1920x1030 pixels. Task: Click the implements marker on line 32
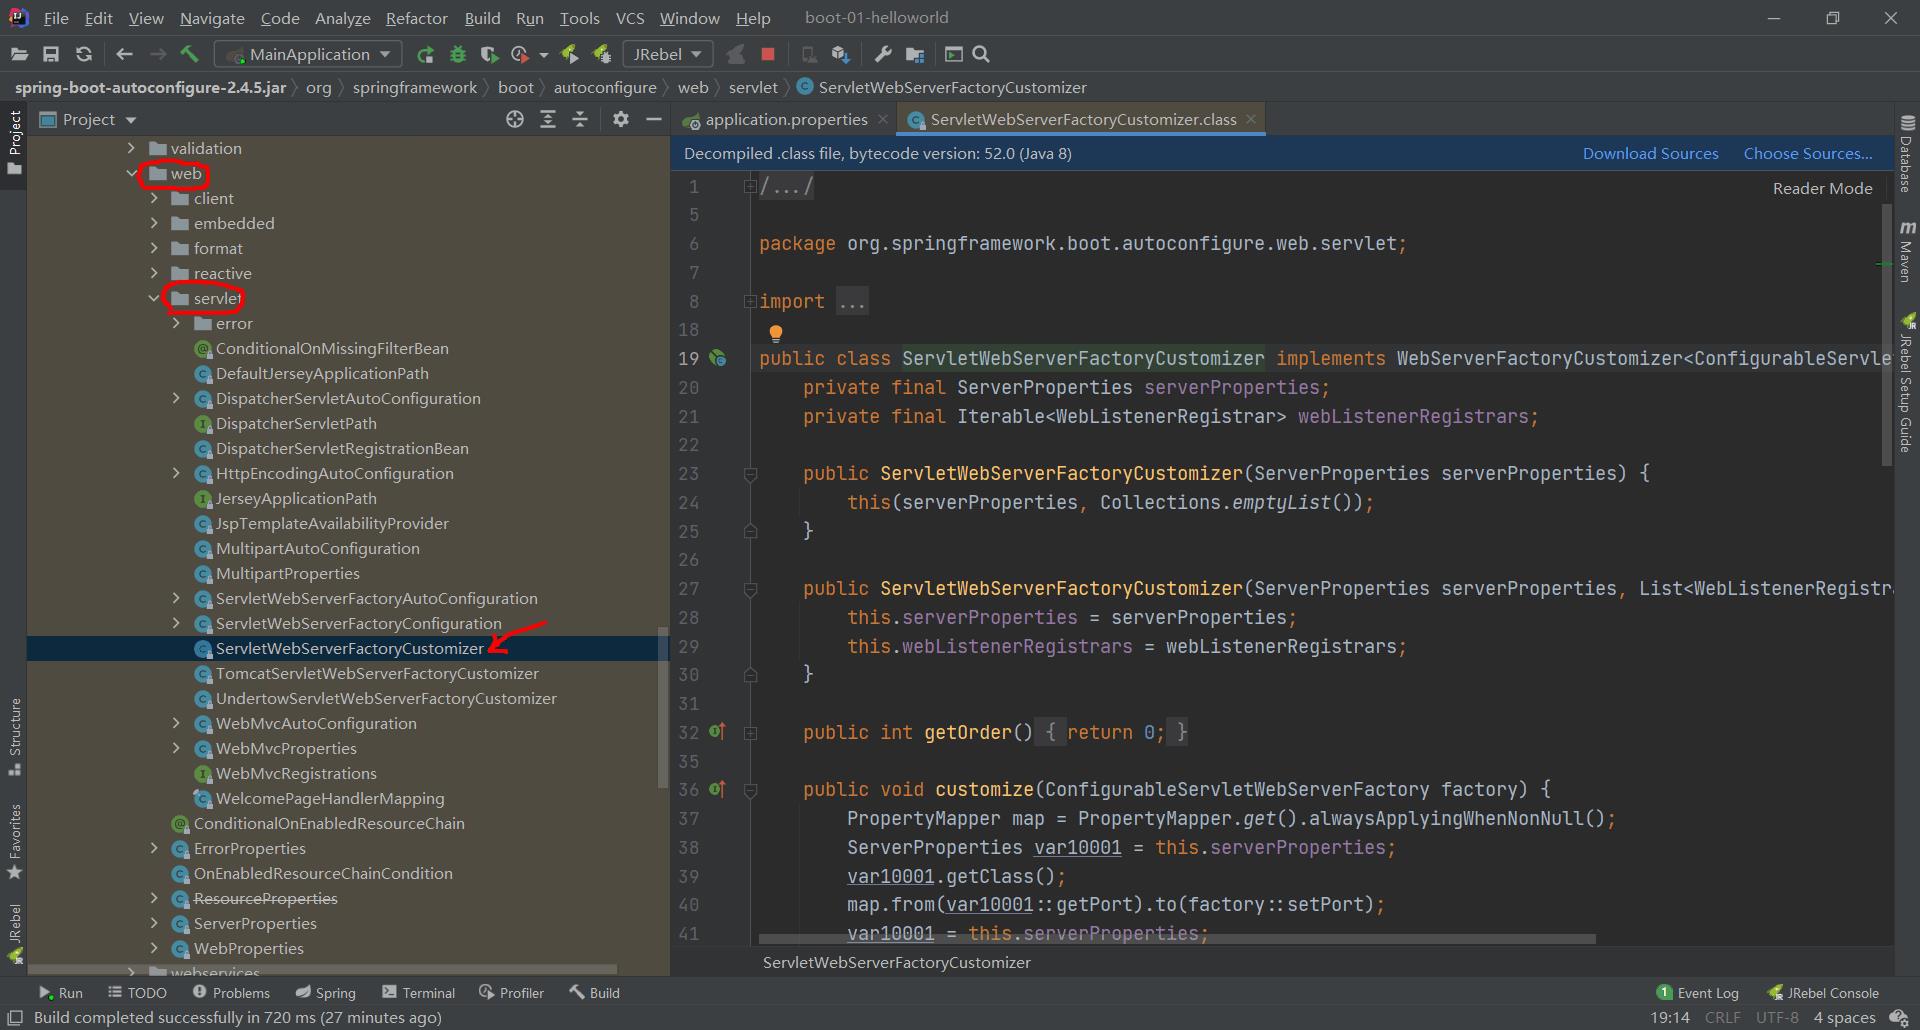(x=717, y=732)
